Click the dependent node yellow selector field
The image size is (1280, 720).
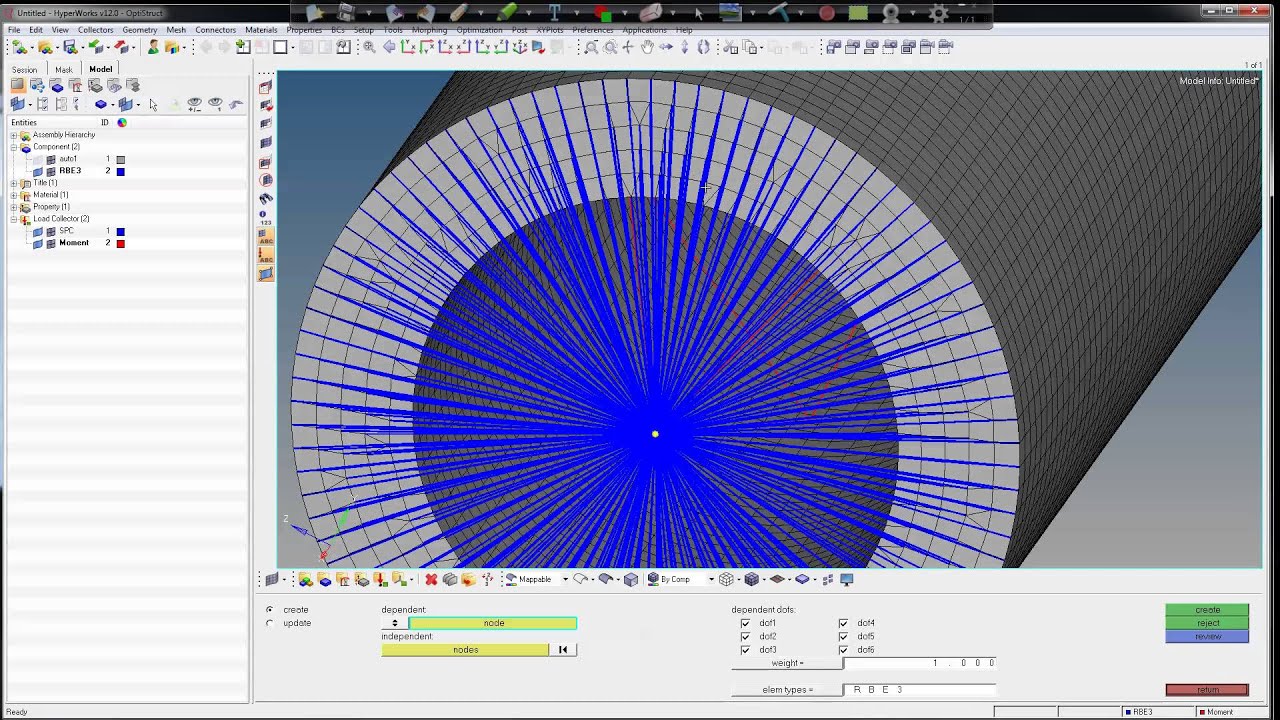(493, 623)
